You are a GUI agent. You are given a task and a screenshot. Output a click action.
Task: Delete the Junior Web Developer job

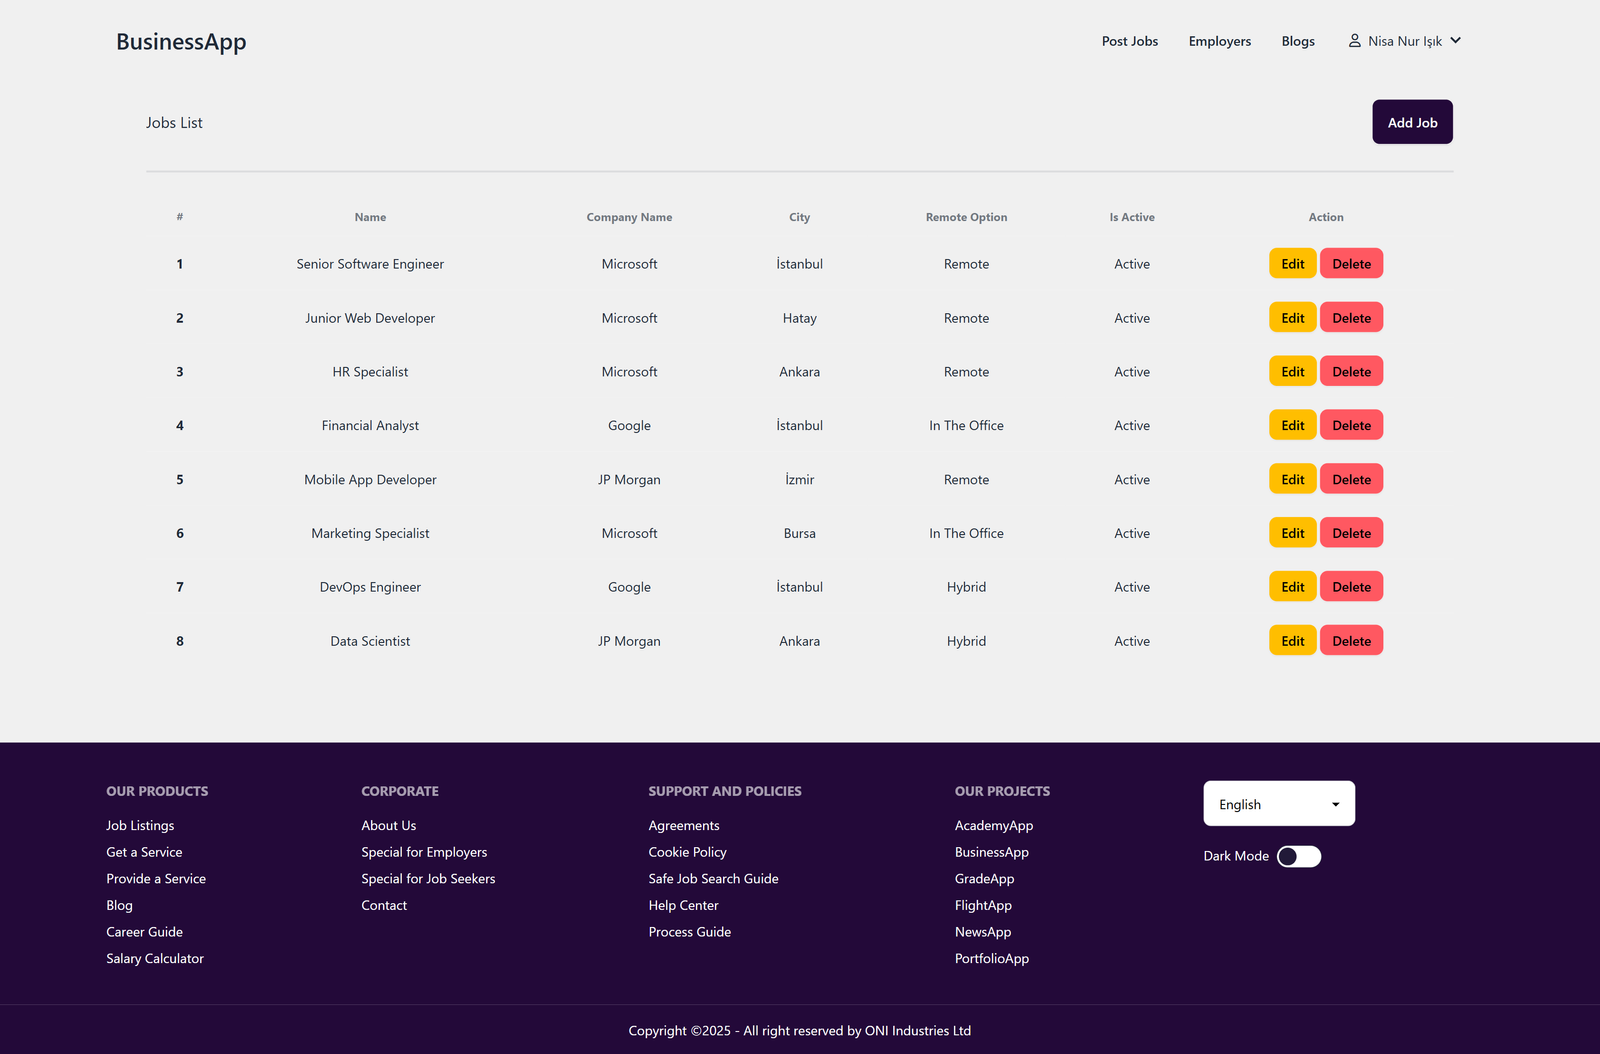[1351, 318]
